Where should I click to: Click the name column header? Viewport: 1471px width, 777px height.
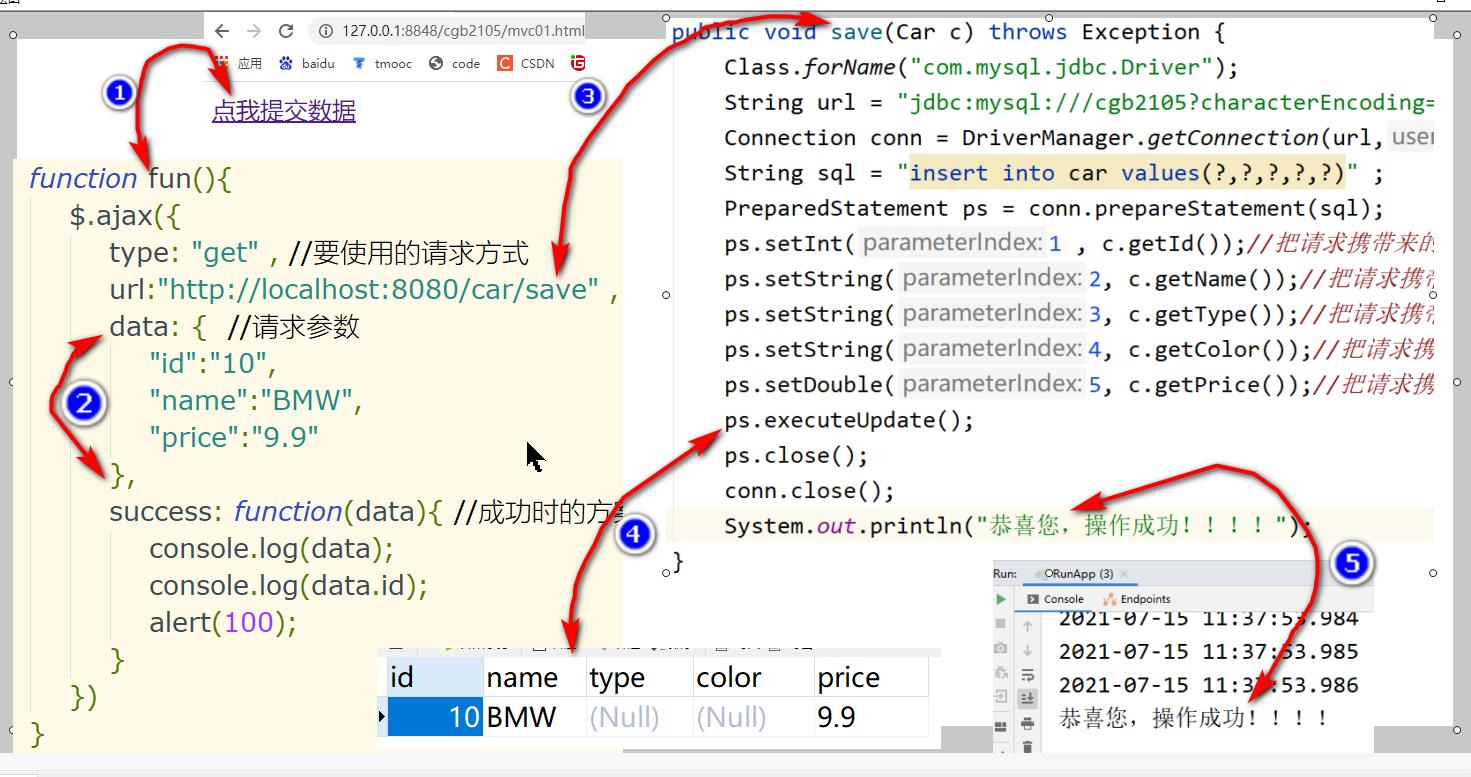coord(535,677)
